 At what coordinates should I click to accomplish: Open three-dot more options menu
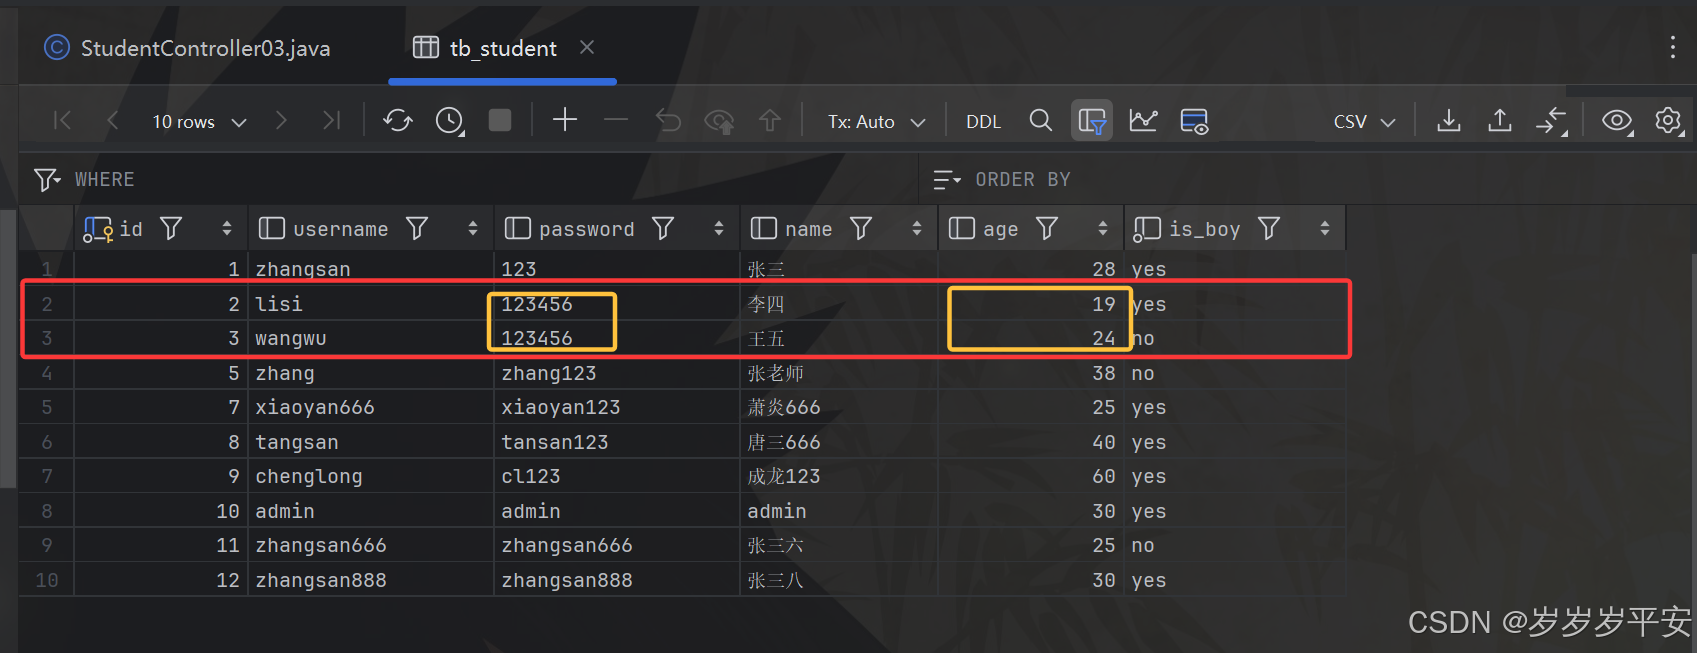click(1672, 47)
